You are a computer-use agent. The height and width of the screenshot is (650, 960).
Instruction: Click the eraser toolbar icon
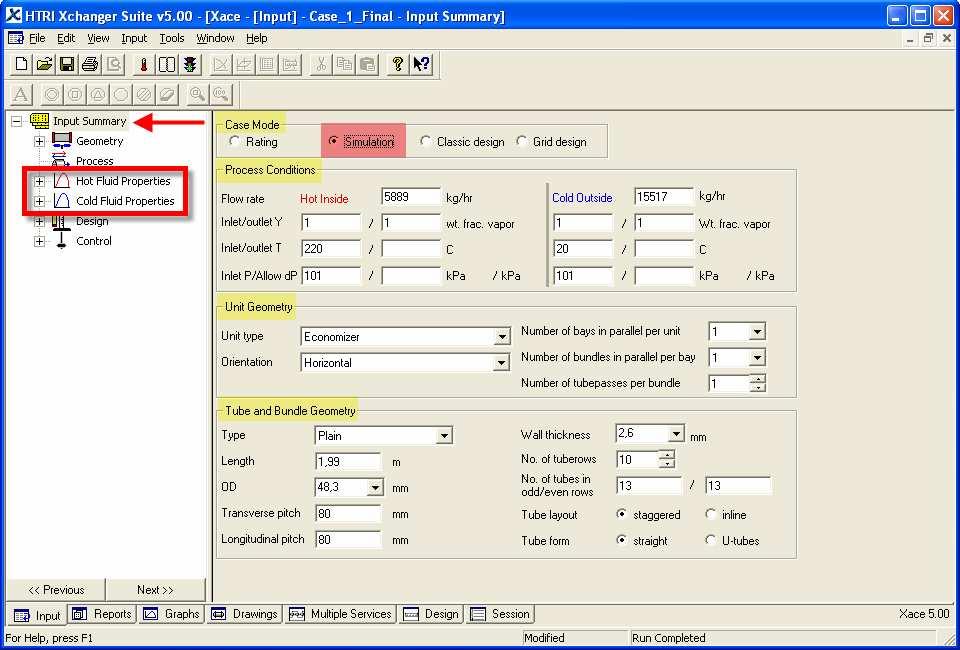(x=167, y=94)
